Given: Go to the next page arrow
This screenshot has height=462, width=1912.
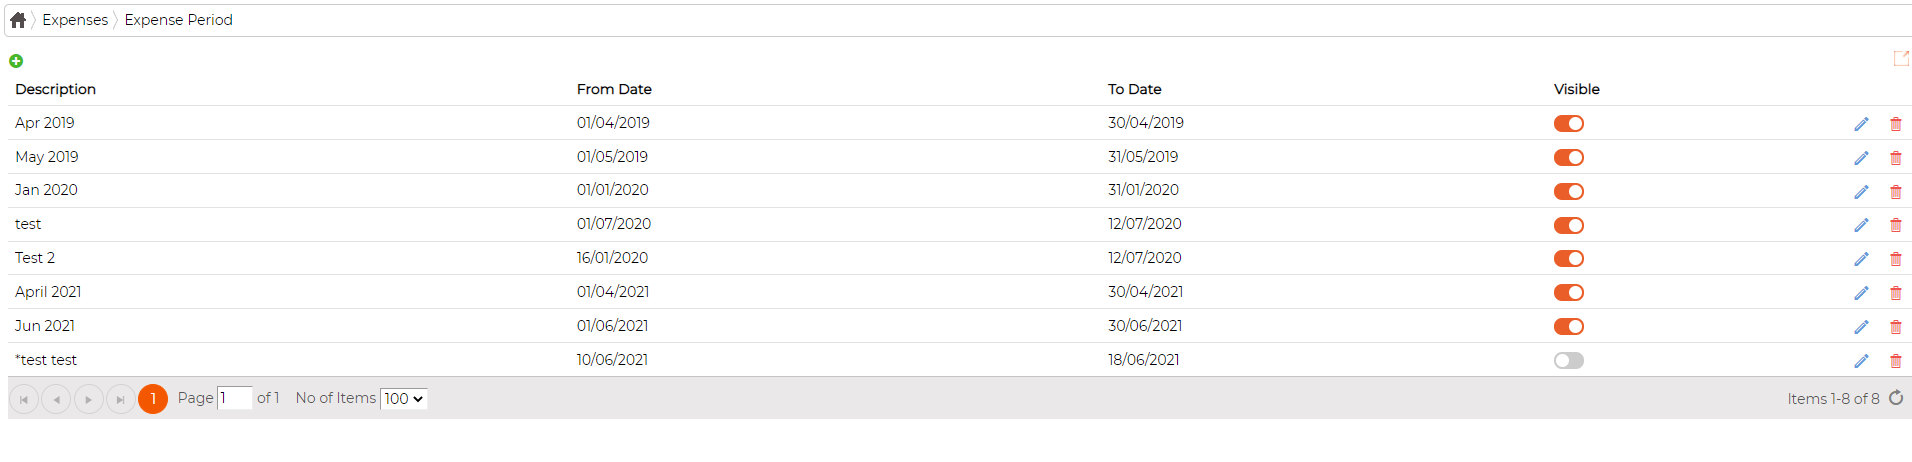Looking at the screenshot, I should 89,399.
